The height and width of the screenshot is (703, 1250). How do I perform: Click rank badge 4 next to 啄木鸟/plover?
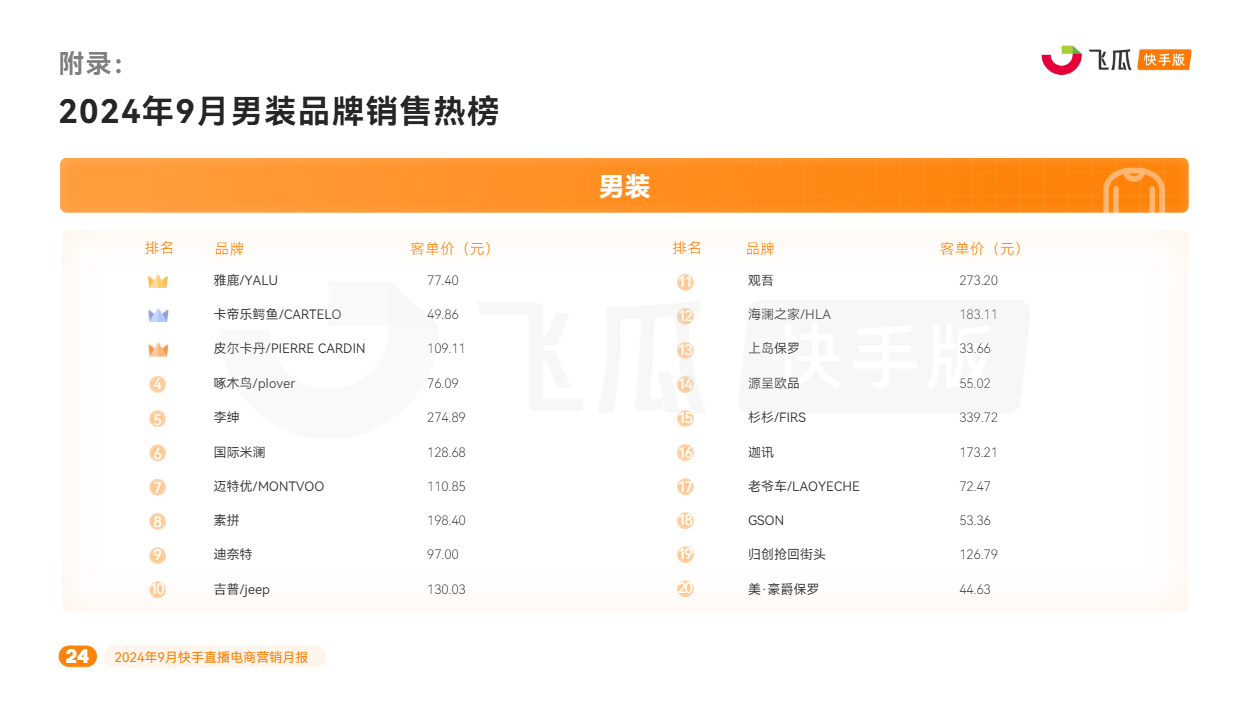(x=158, y=384)
